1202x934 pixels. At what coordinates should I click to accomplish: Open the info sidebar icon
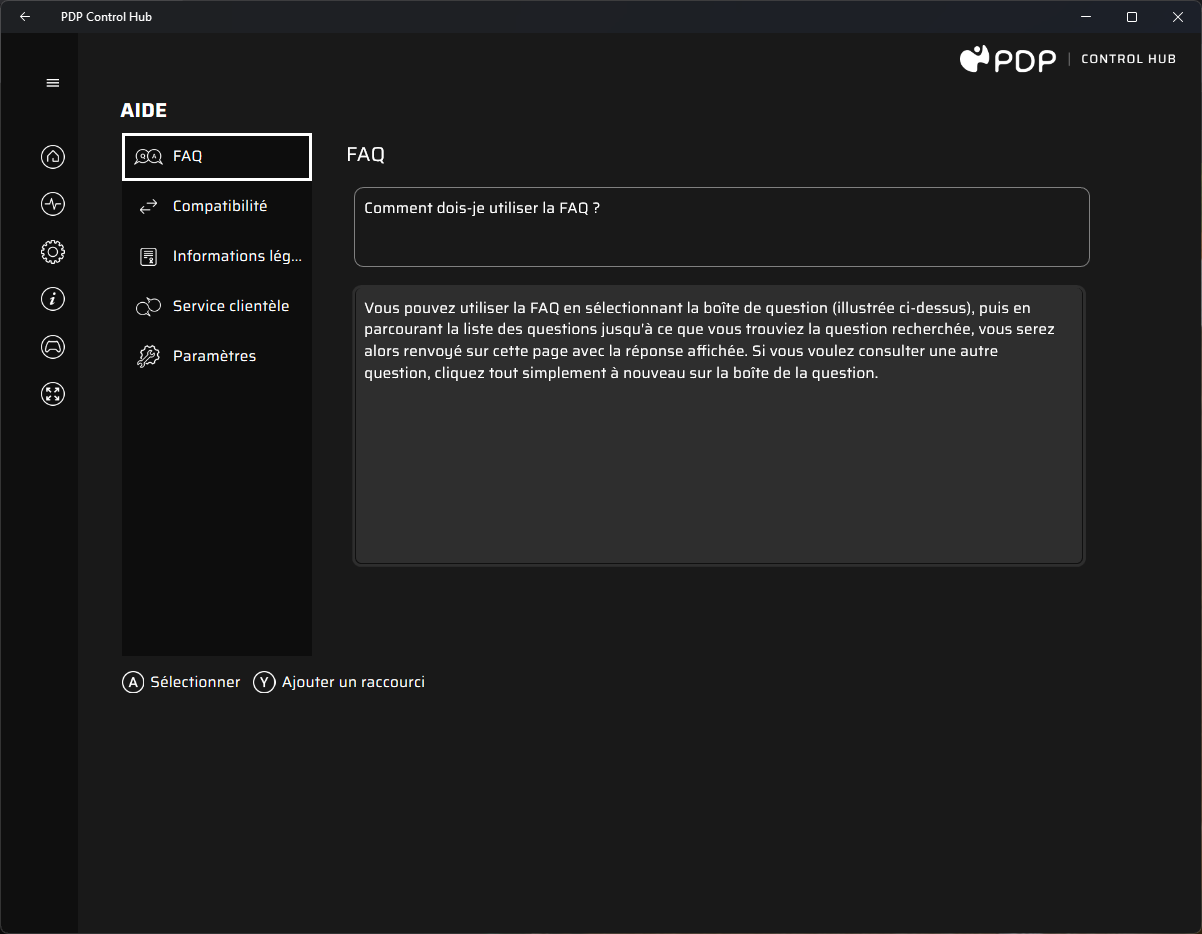[x=53, y=298]
